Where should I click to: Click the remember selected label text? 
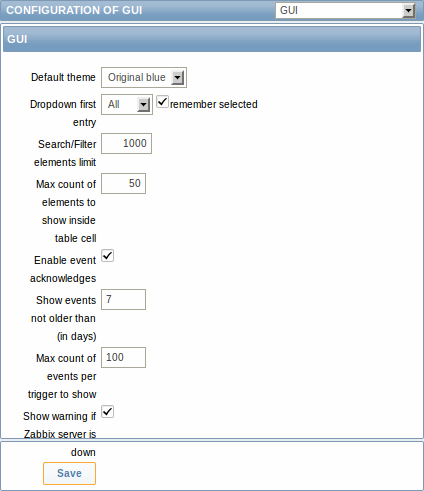tap(214, 104)
